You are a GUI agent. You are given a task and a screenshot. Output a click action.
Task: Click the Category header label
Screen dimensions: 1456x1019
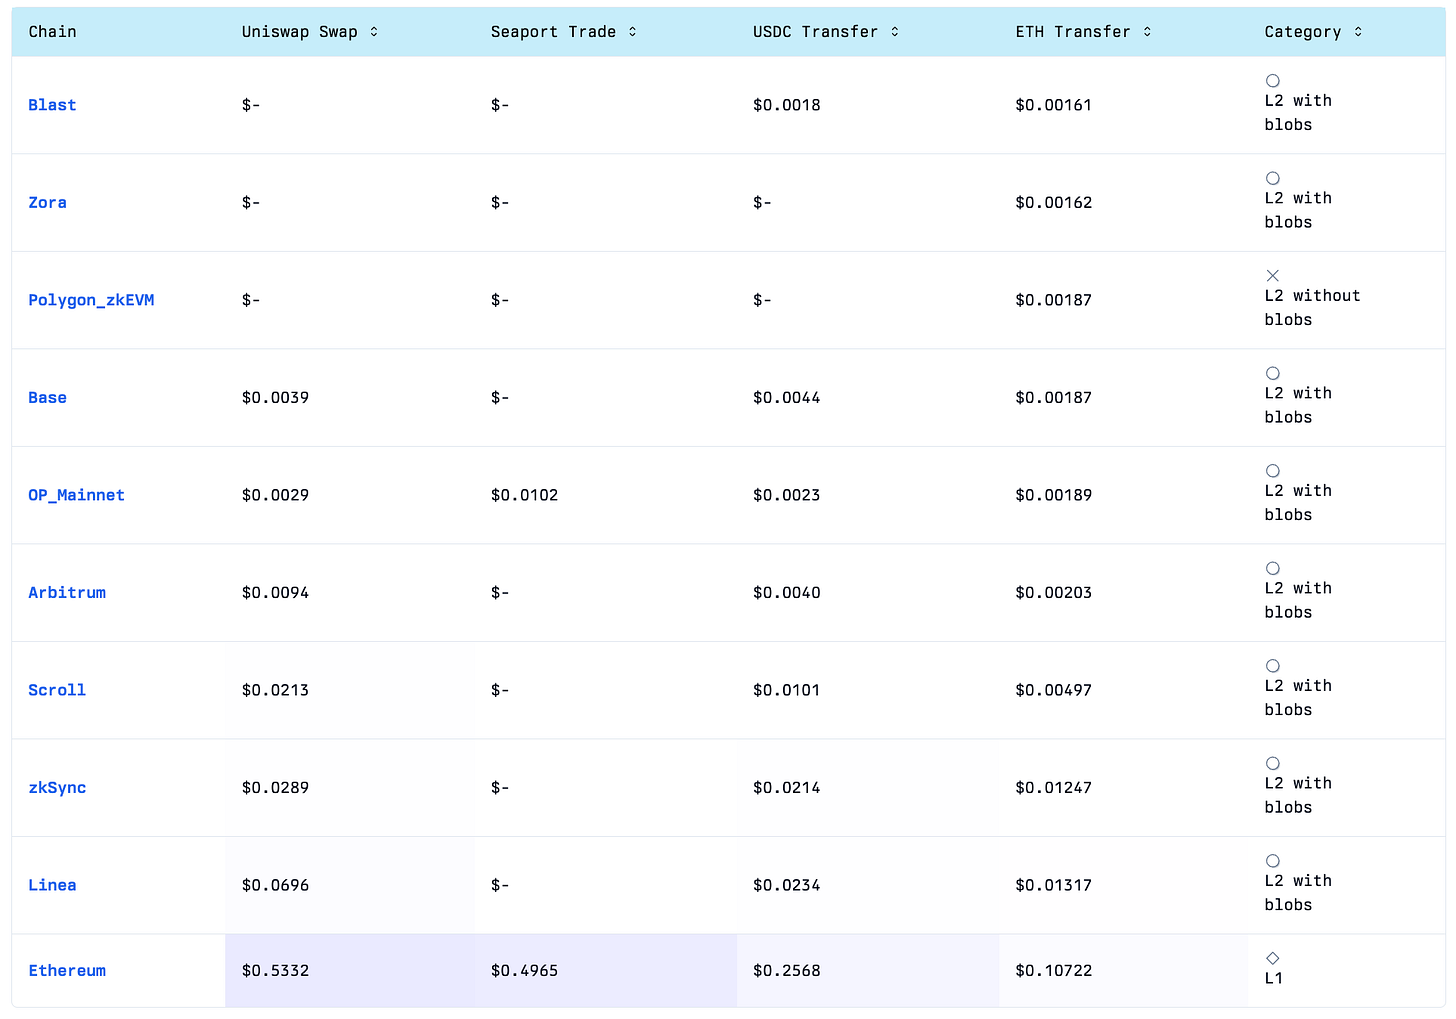pyautogui.click(x=1303, y=32)
